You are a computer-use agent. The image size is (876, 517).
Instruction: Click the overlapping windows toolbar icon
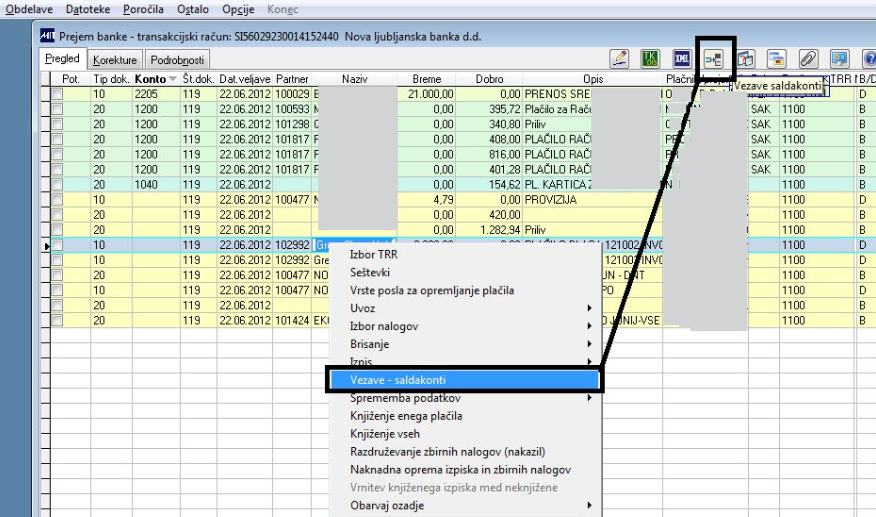[x=777, y=59]
